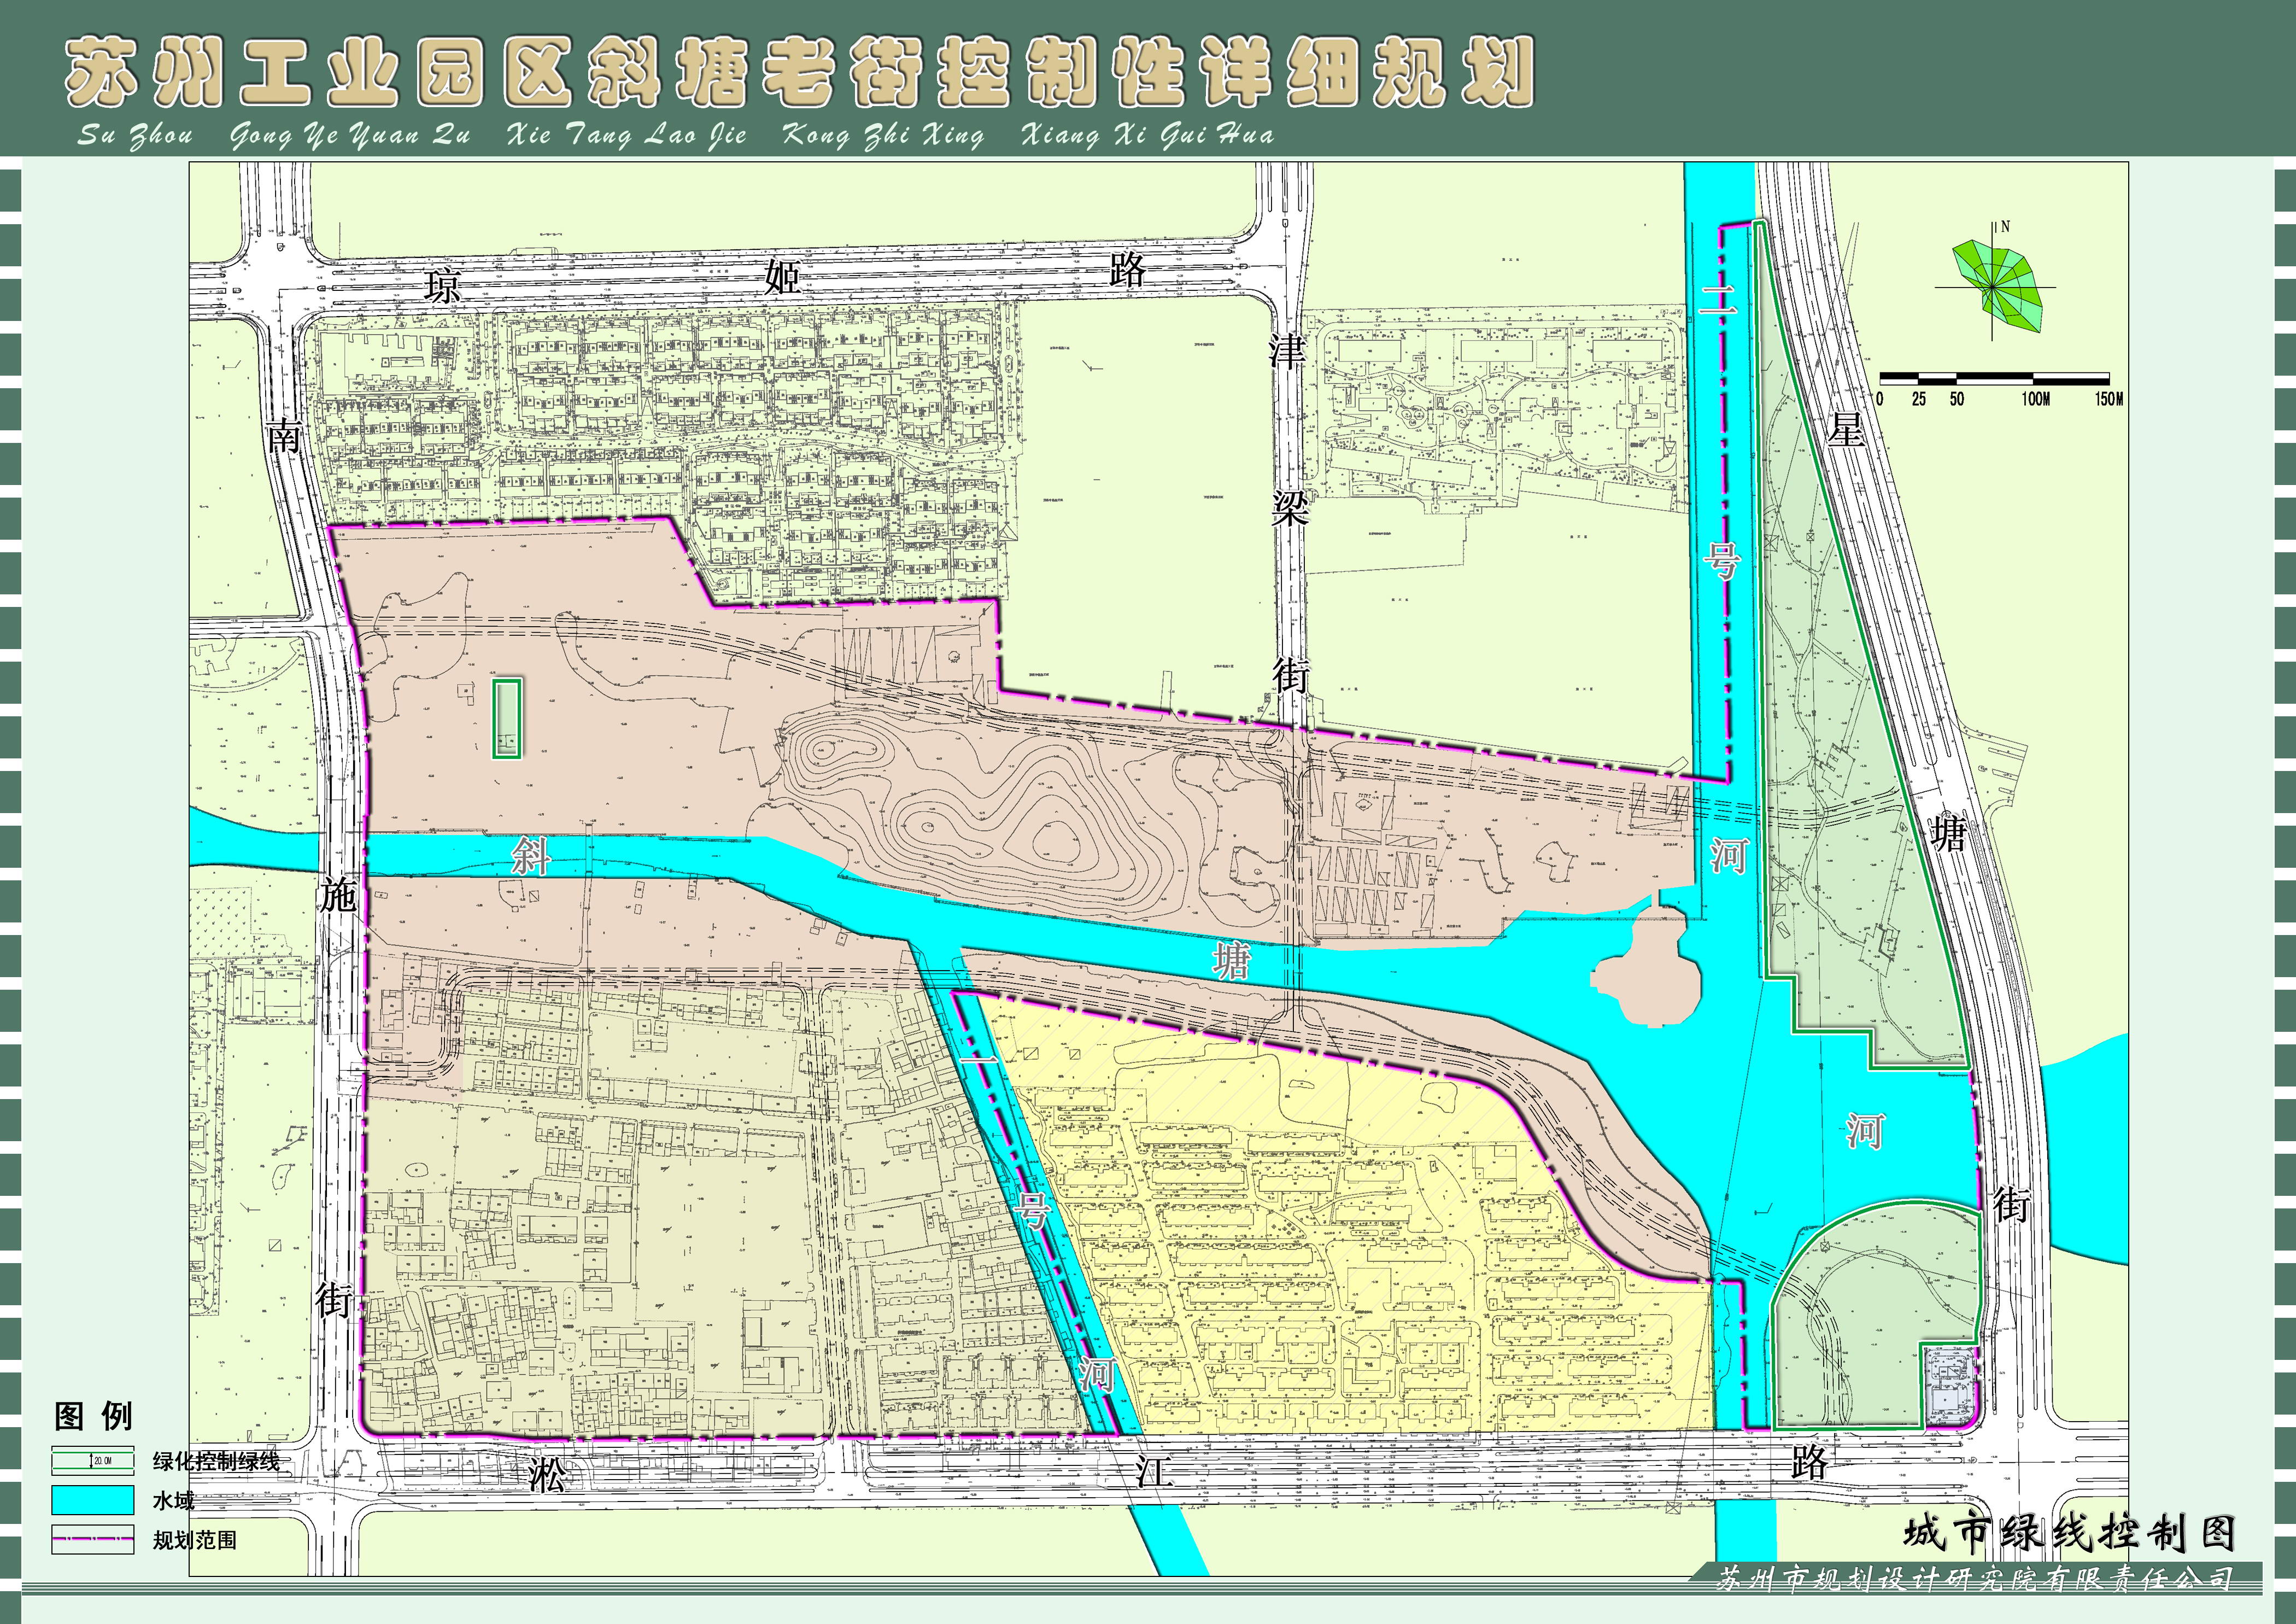The image size is (2296, 1624).
Task: Click the magenta planning boundary legend symbol
Action: (x=93, y=1539)
